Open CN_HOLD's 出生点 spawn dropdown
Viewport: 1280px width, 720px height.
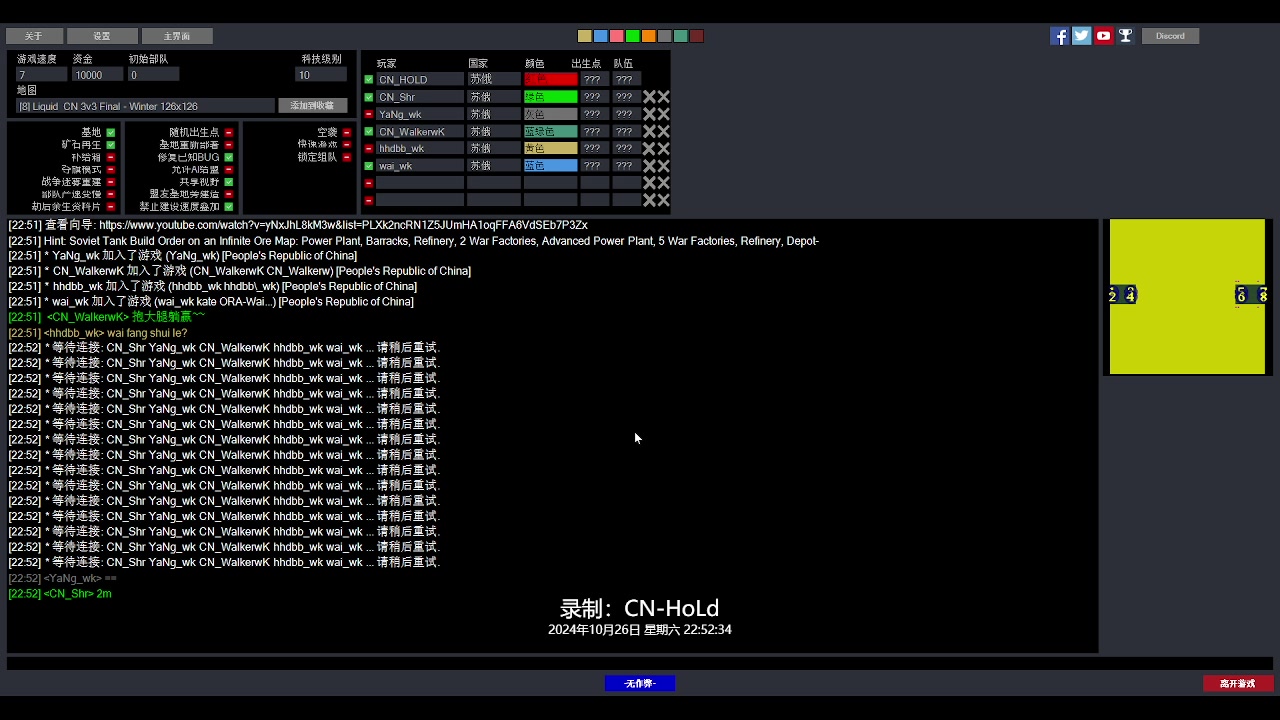coord(594,80)
